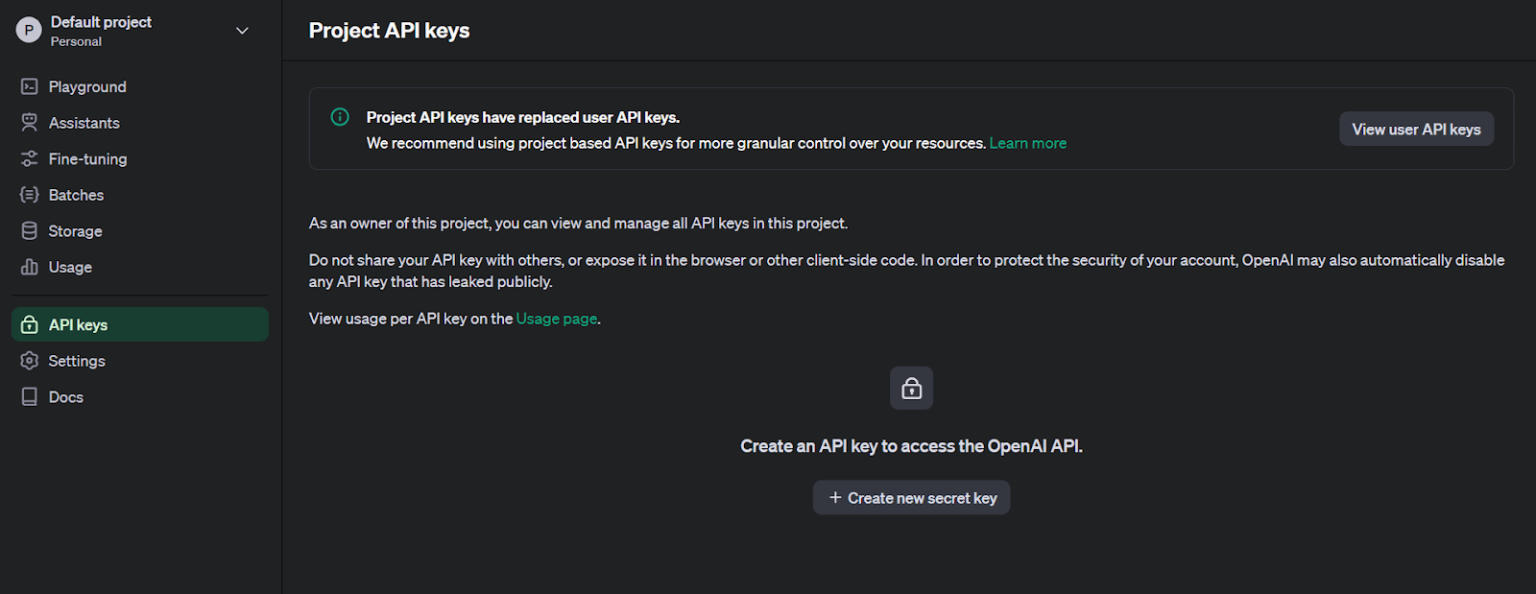Select API keys in the sidebar menu

point(77,324)
